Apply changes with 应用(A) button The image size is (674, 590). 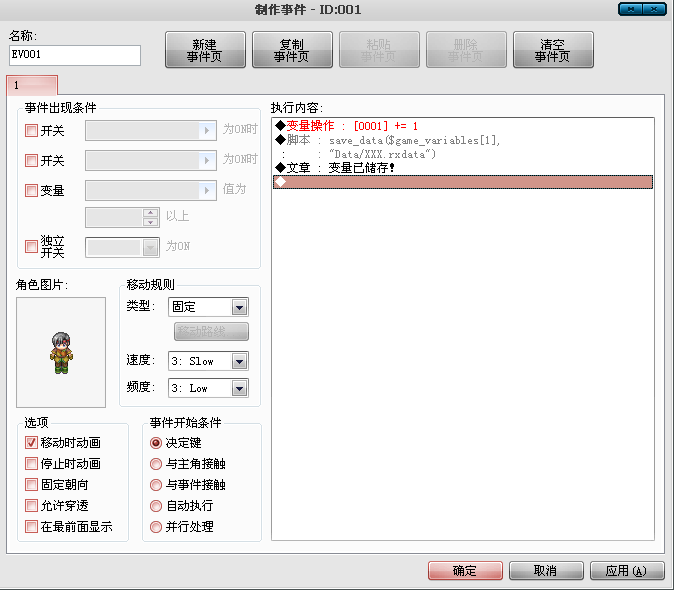(627, 571)
